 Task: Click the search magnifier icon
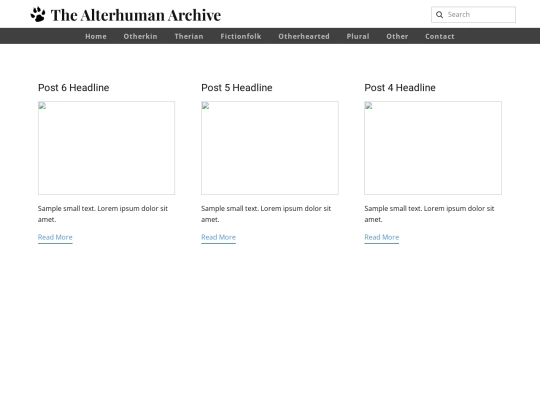click(439, 14)
